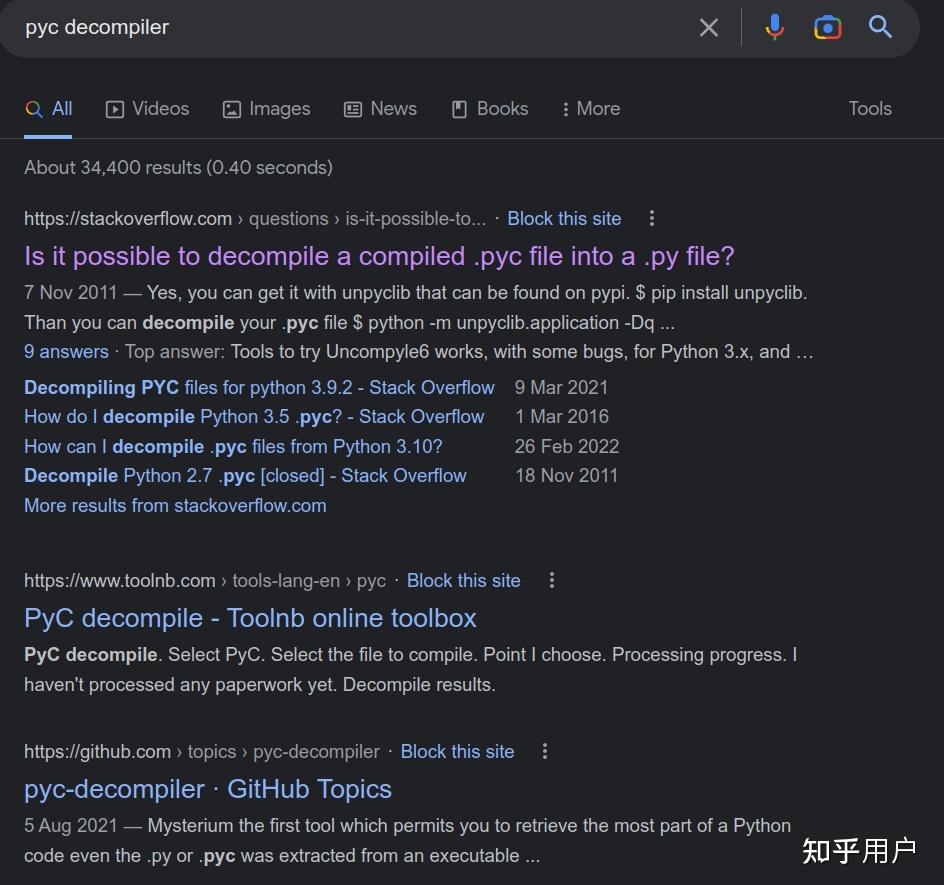Open the result about decompiling .pyc into .py

[x=379, y=256]
